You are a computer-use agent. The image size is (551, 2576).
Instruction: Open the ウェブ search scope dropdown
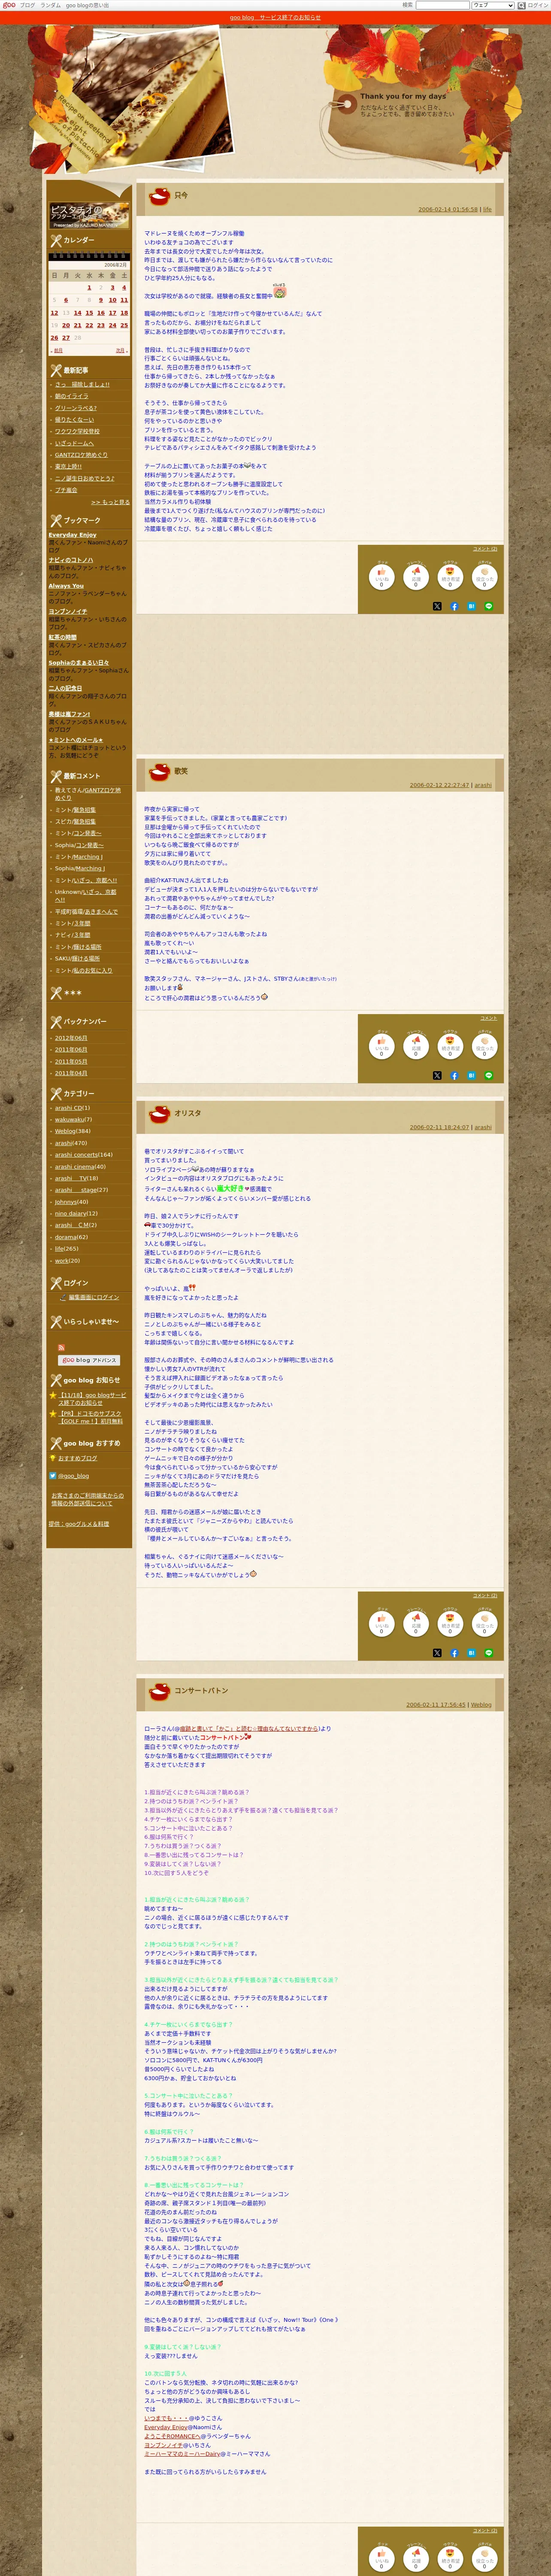pyautogui.click(x=493, y=5)
